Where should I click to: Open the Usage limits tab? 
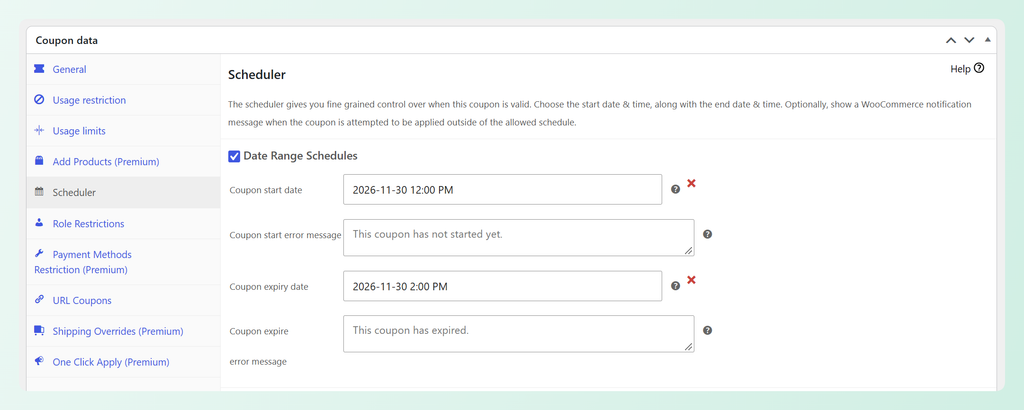point(123,131)
